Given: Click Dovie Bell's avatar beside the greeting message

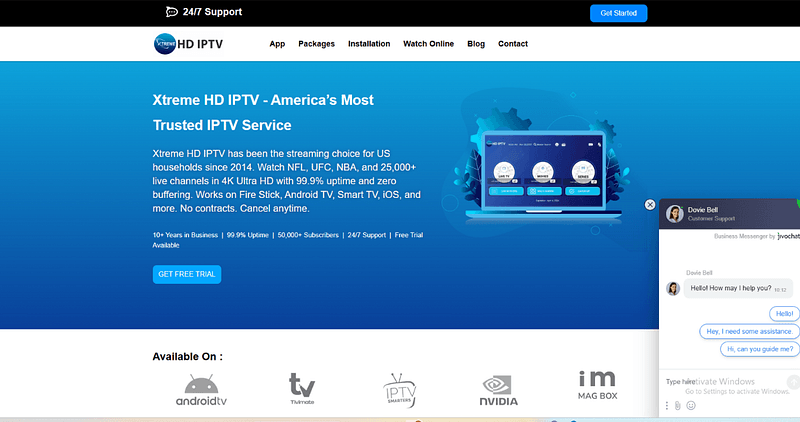Looking at the screenshot, I should (673, 288).
